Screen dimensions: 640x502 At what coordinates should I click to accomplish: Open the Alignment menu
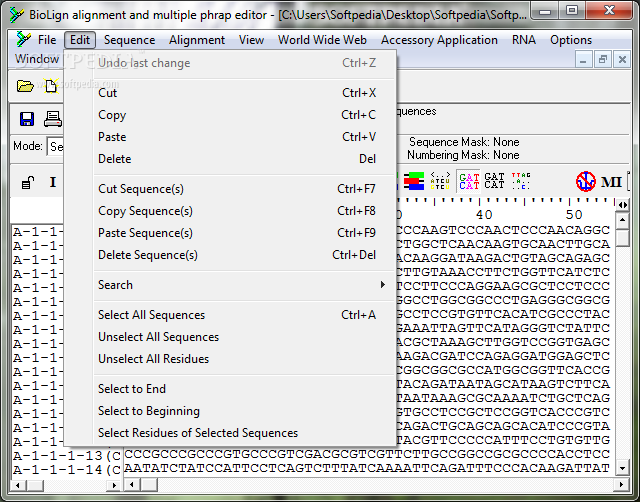[x=197, y=40]
